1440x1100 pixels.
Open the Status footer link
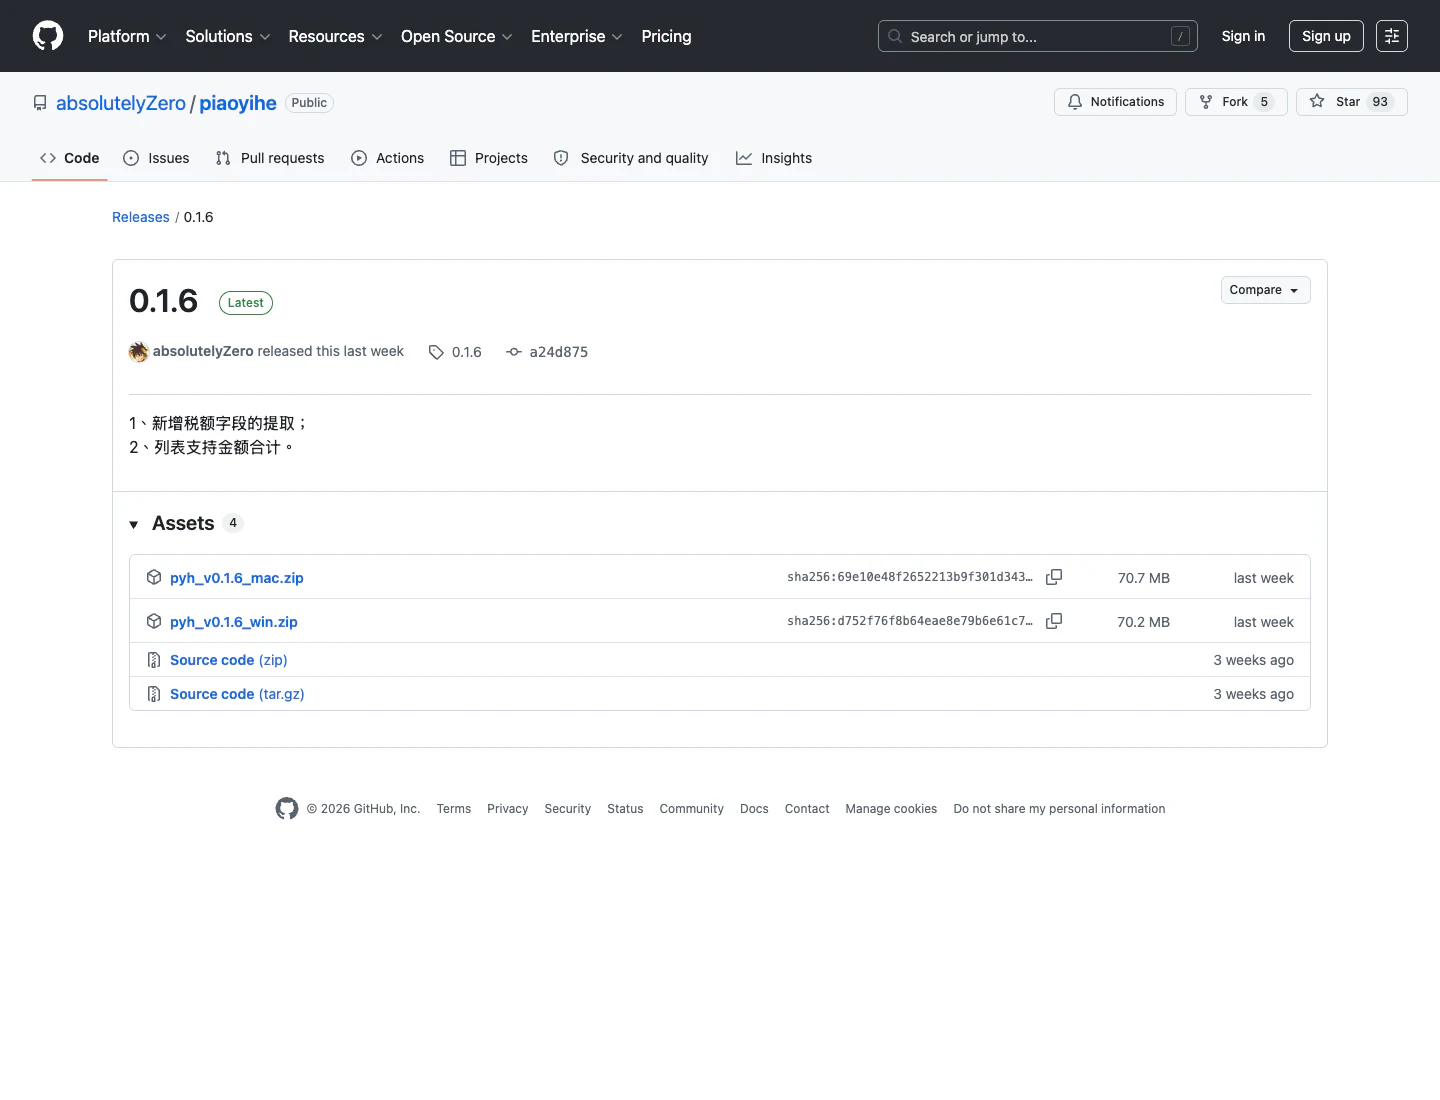tap(625, 809)
